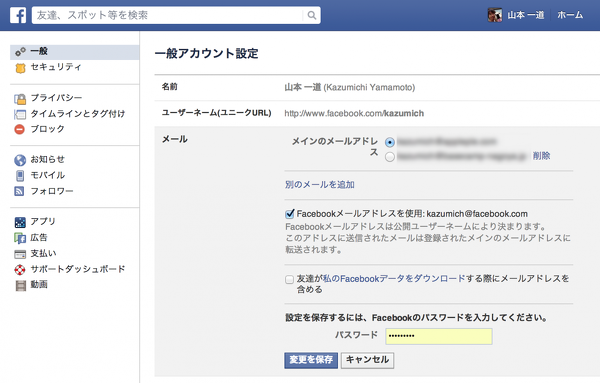Follow 私のFacebookデータをダウンロード link
600x383 pixels.
394,279
